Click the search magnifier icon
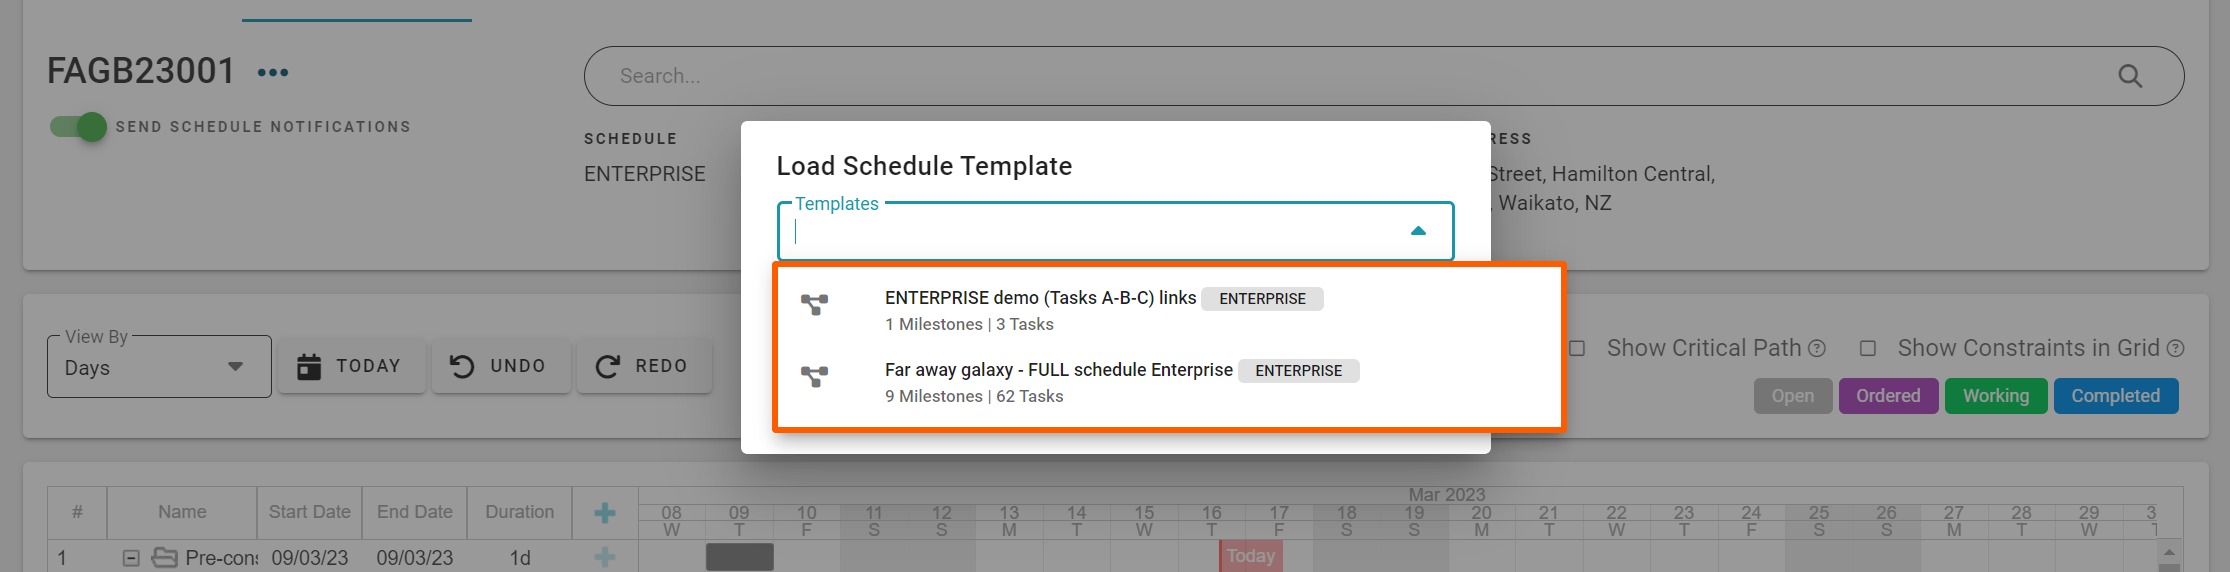The width and height of the screenshot is (2230, 572). tap(2129, 76)
